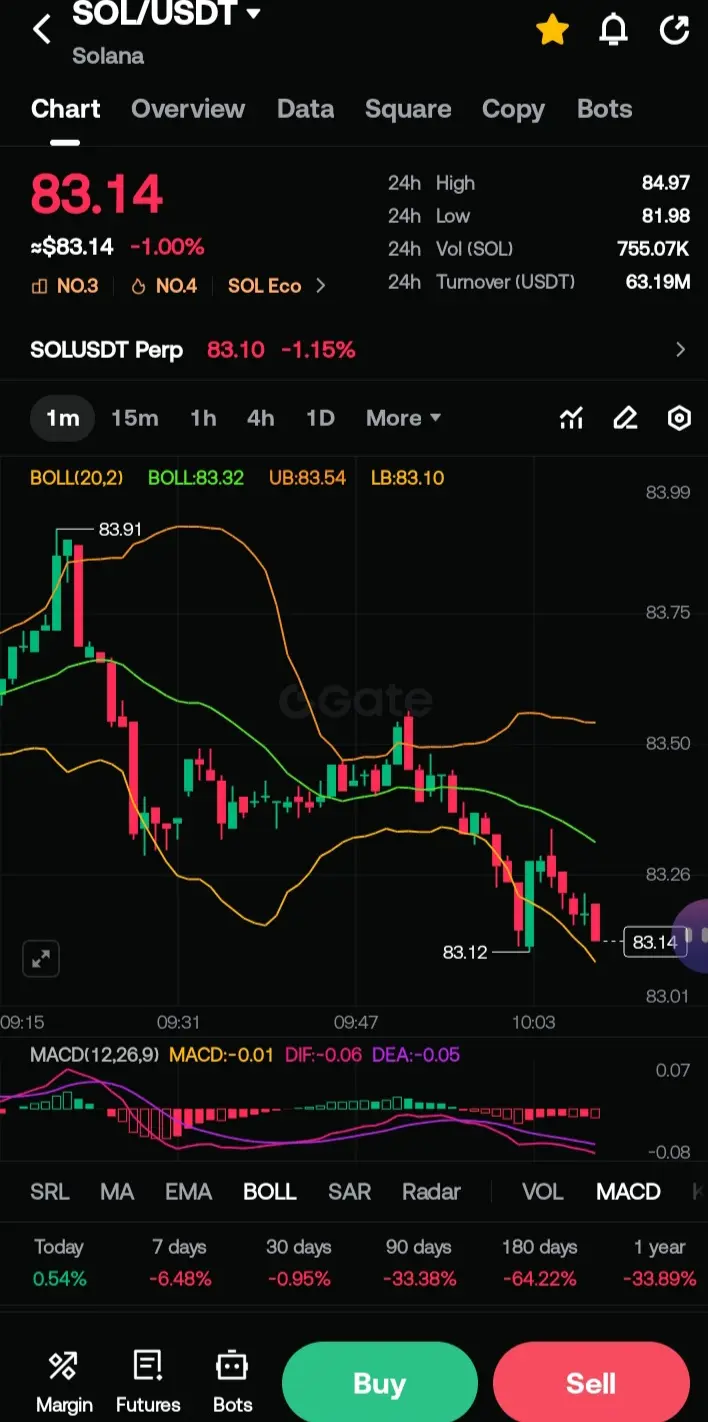Switch to the Copy tab
This screenshot has height=1422, width=708.
pos(513,109)
